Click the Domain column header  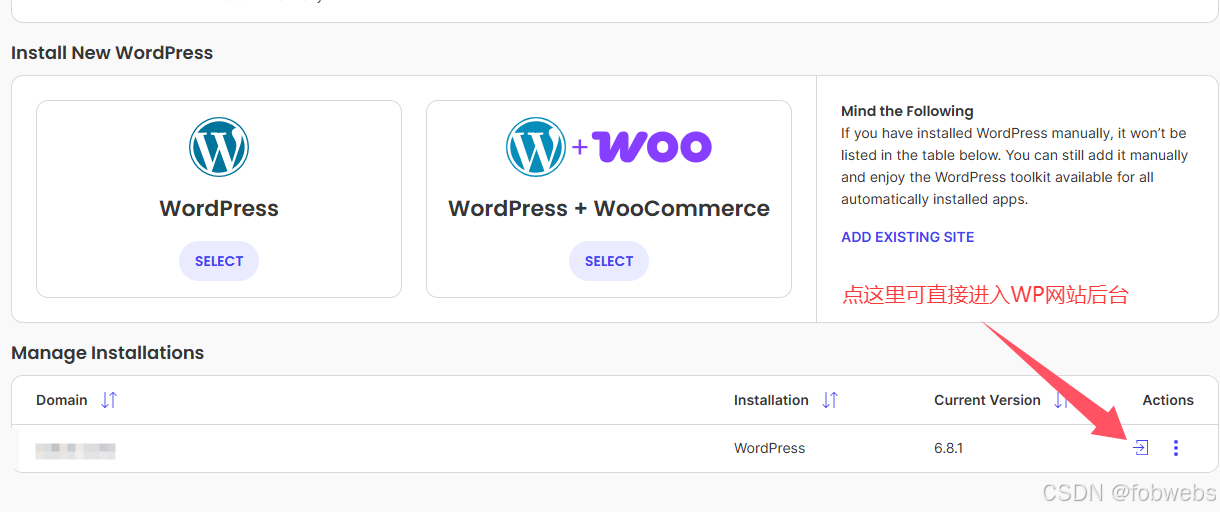point(62,400)
